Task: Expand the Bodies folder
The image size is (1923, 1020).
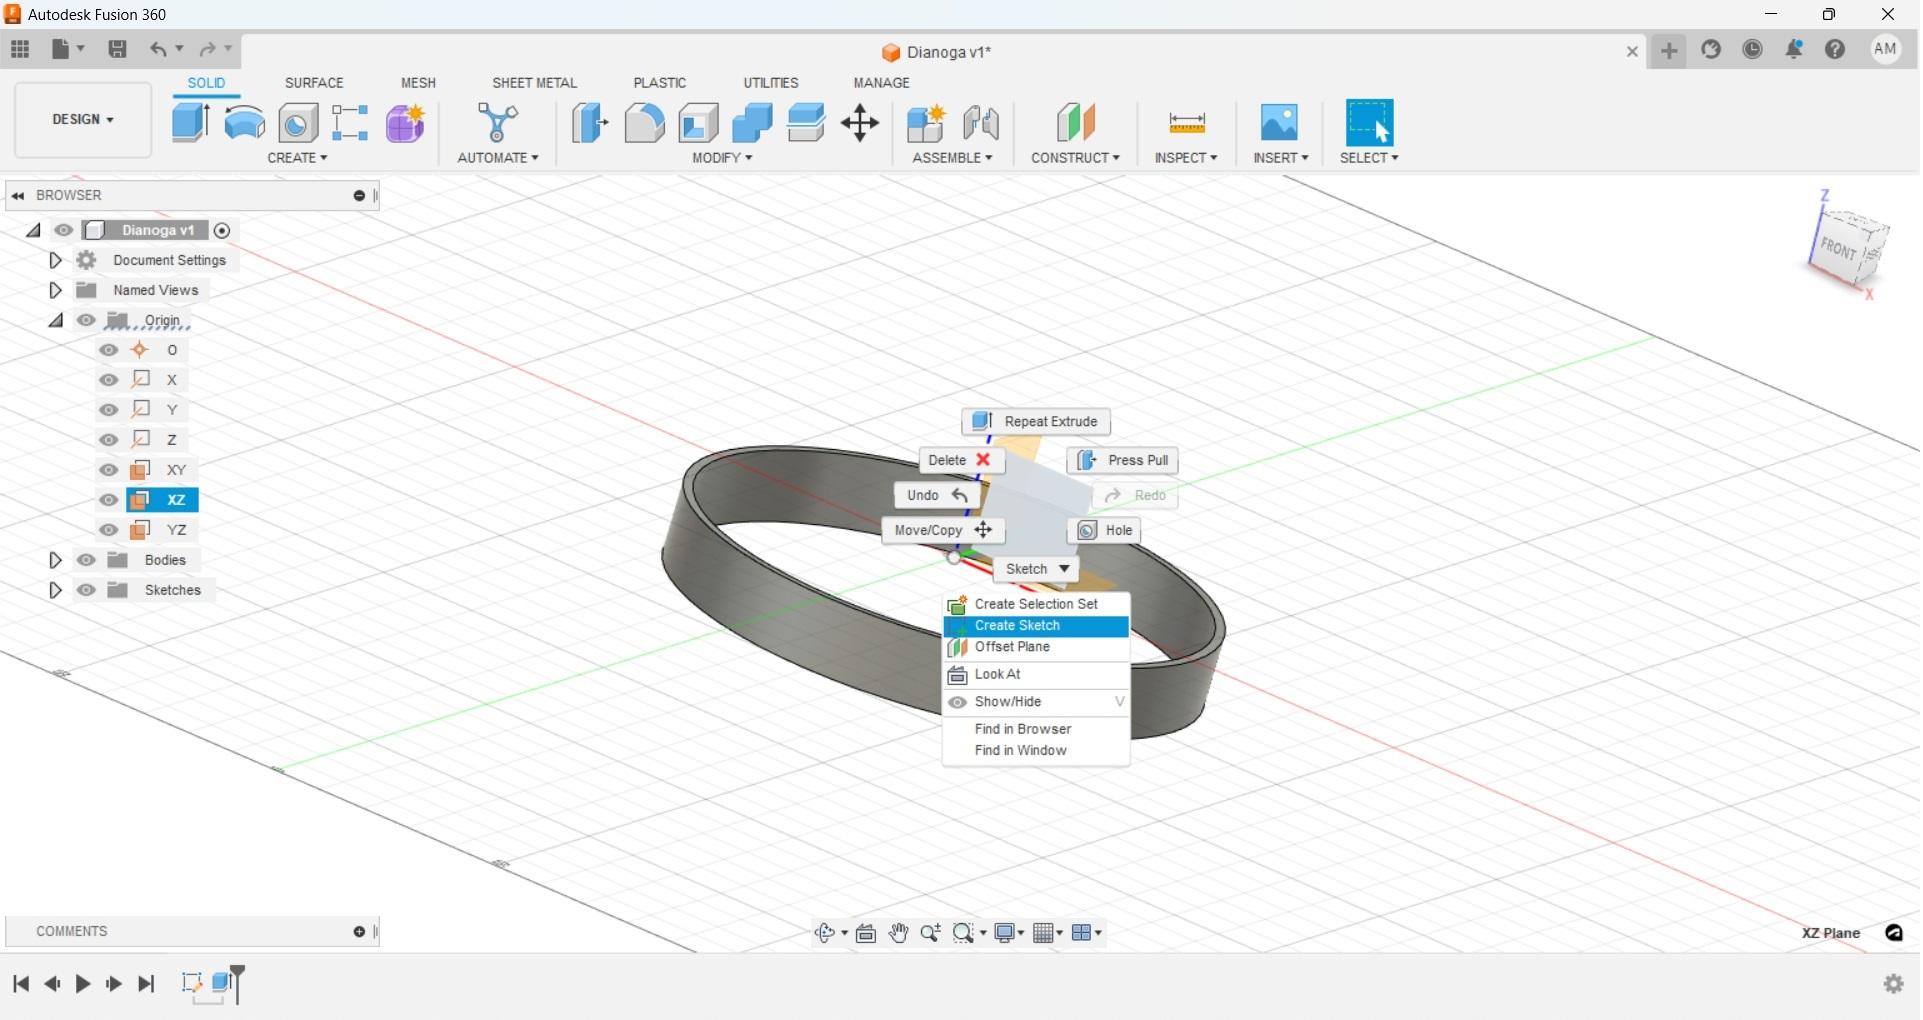Action: pos(56,560)
